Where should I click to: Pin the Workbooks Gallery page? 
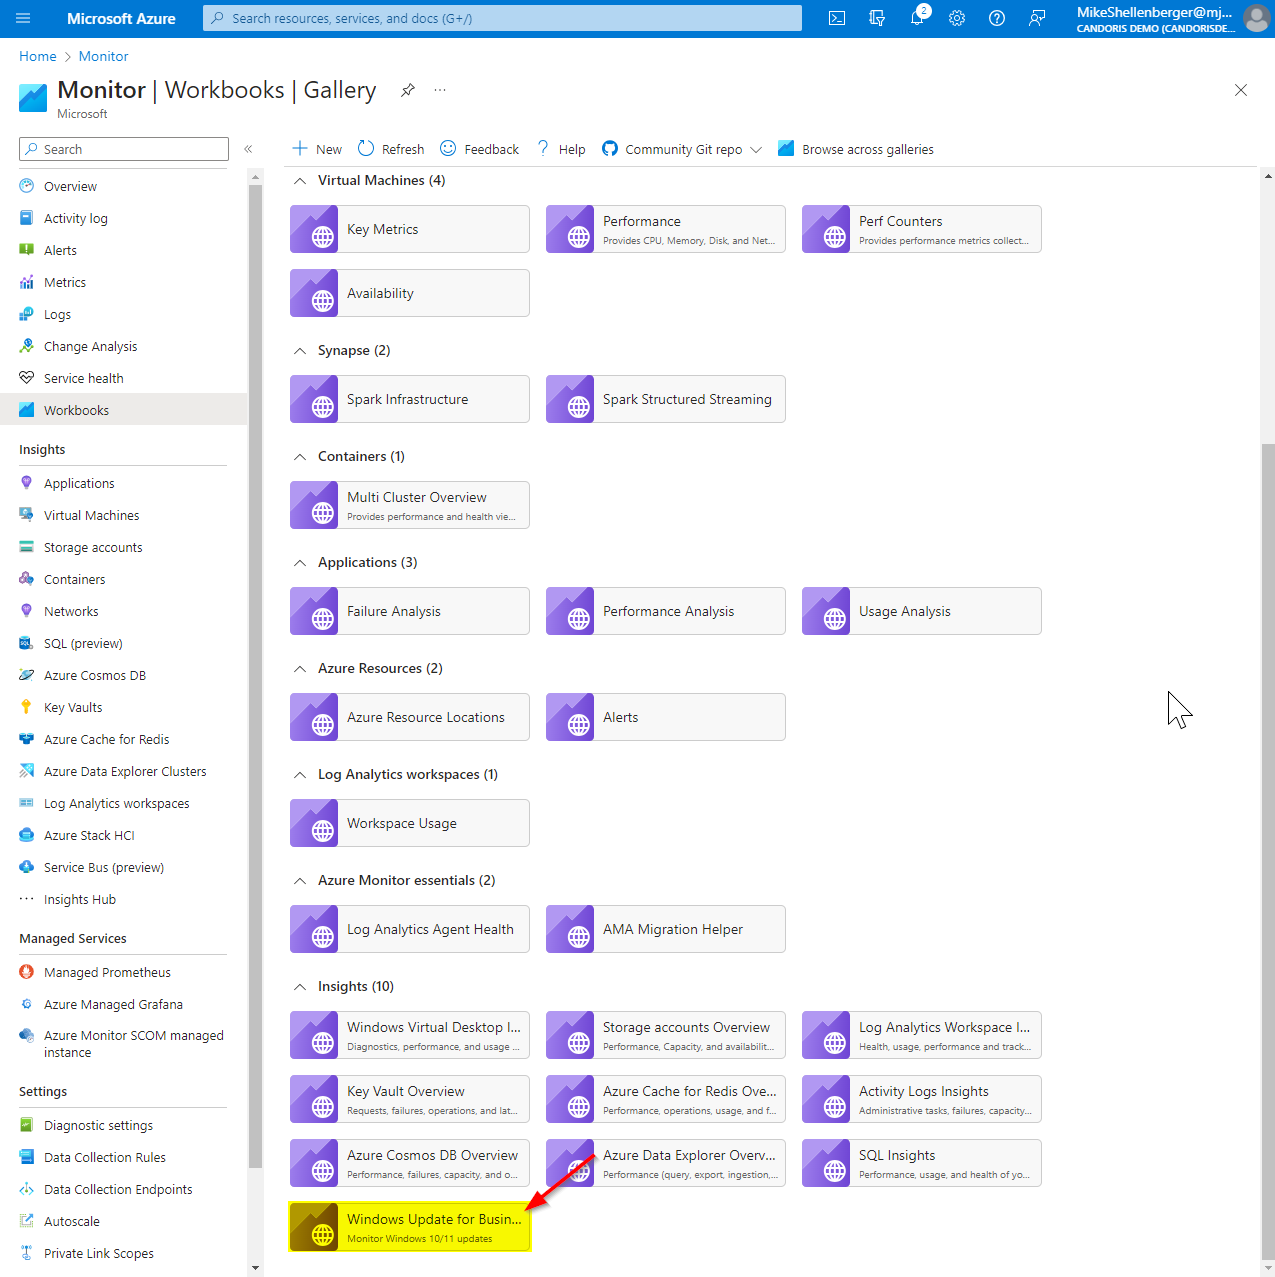(407, 90)
